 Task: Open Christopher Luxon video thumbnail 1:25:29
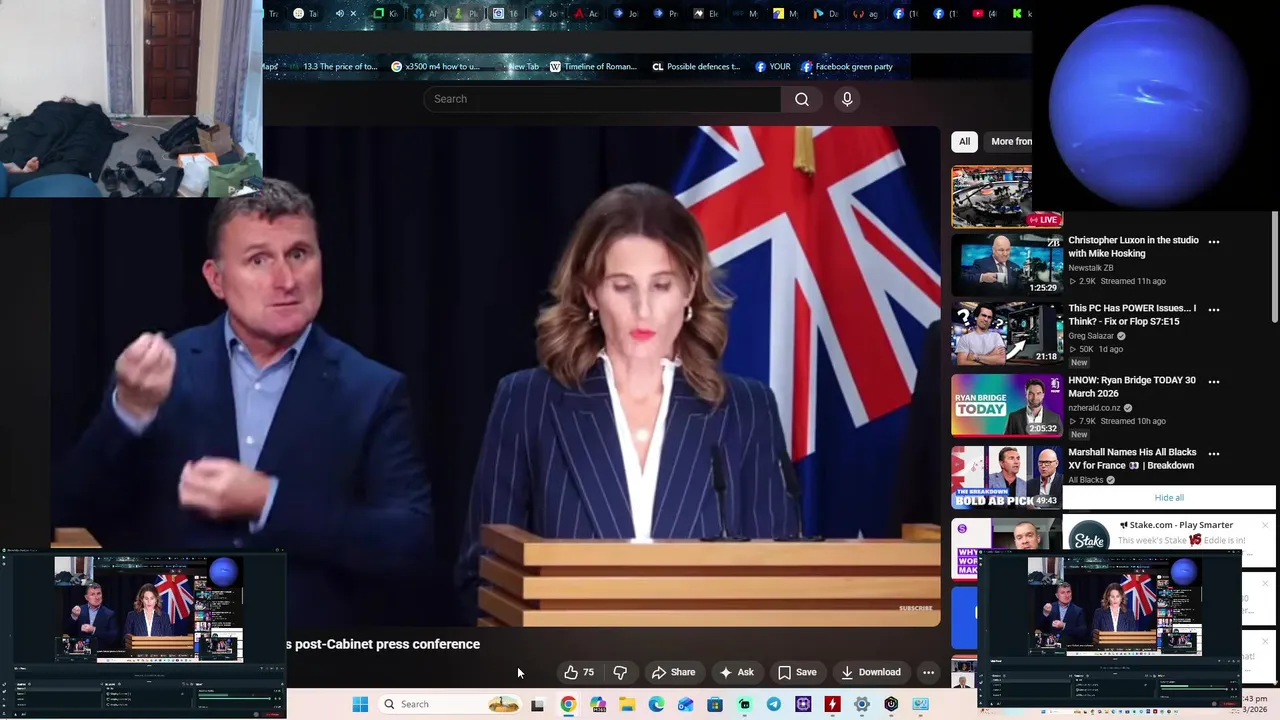click(1006, 265)
